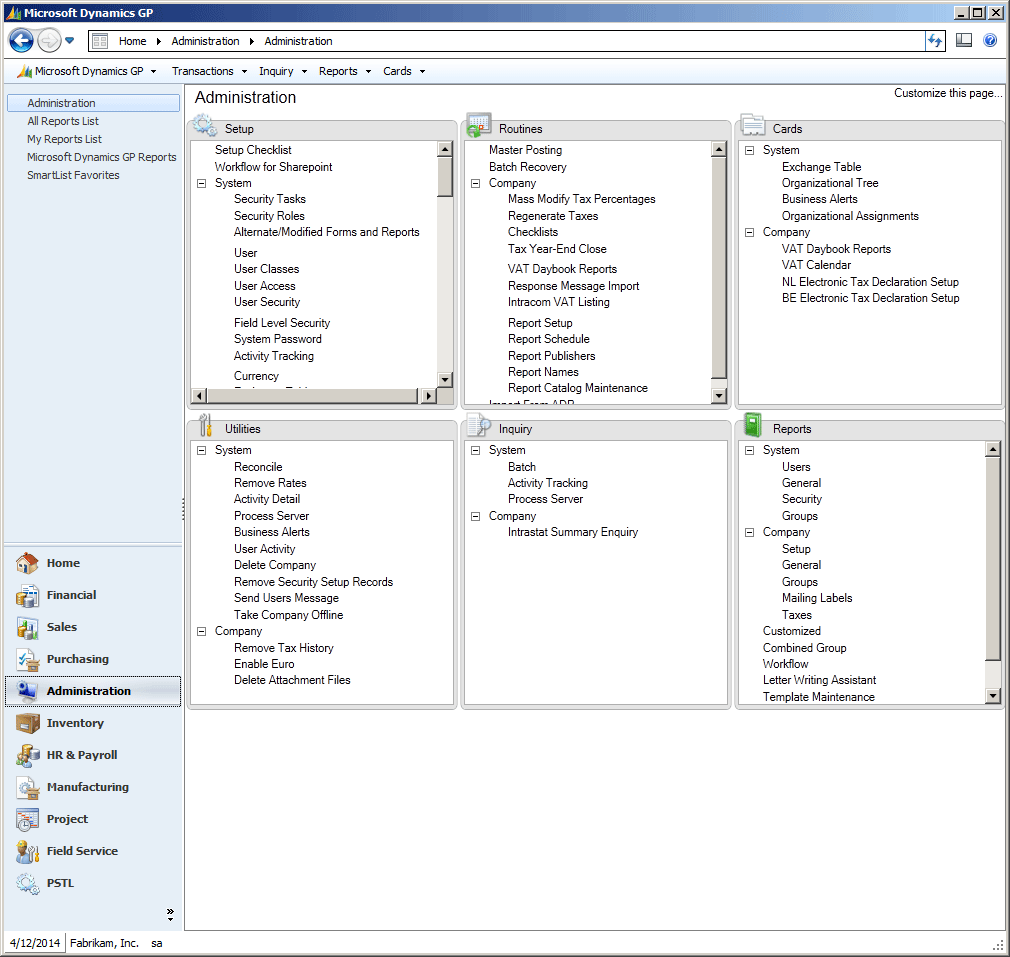Open the Inventory module icon
Screen dimensions: 1010x957
pos(28,724)
